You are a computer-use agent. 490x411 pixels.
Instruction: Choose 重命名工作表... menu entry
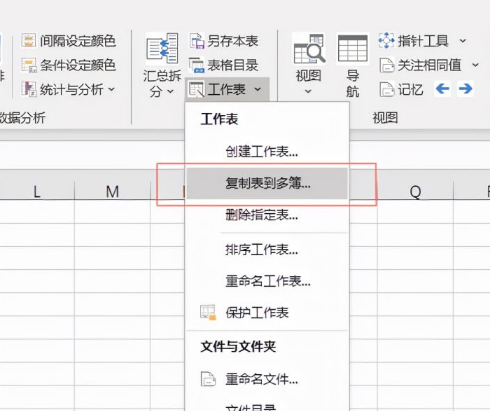click(268, 281)
